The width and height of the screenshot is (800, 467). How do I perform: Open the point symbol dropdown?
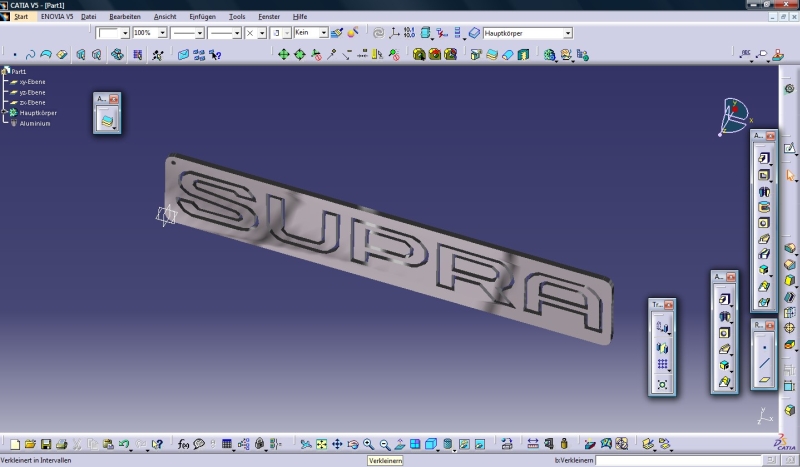(x=262, y=33)
